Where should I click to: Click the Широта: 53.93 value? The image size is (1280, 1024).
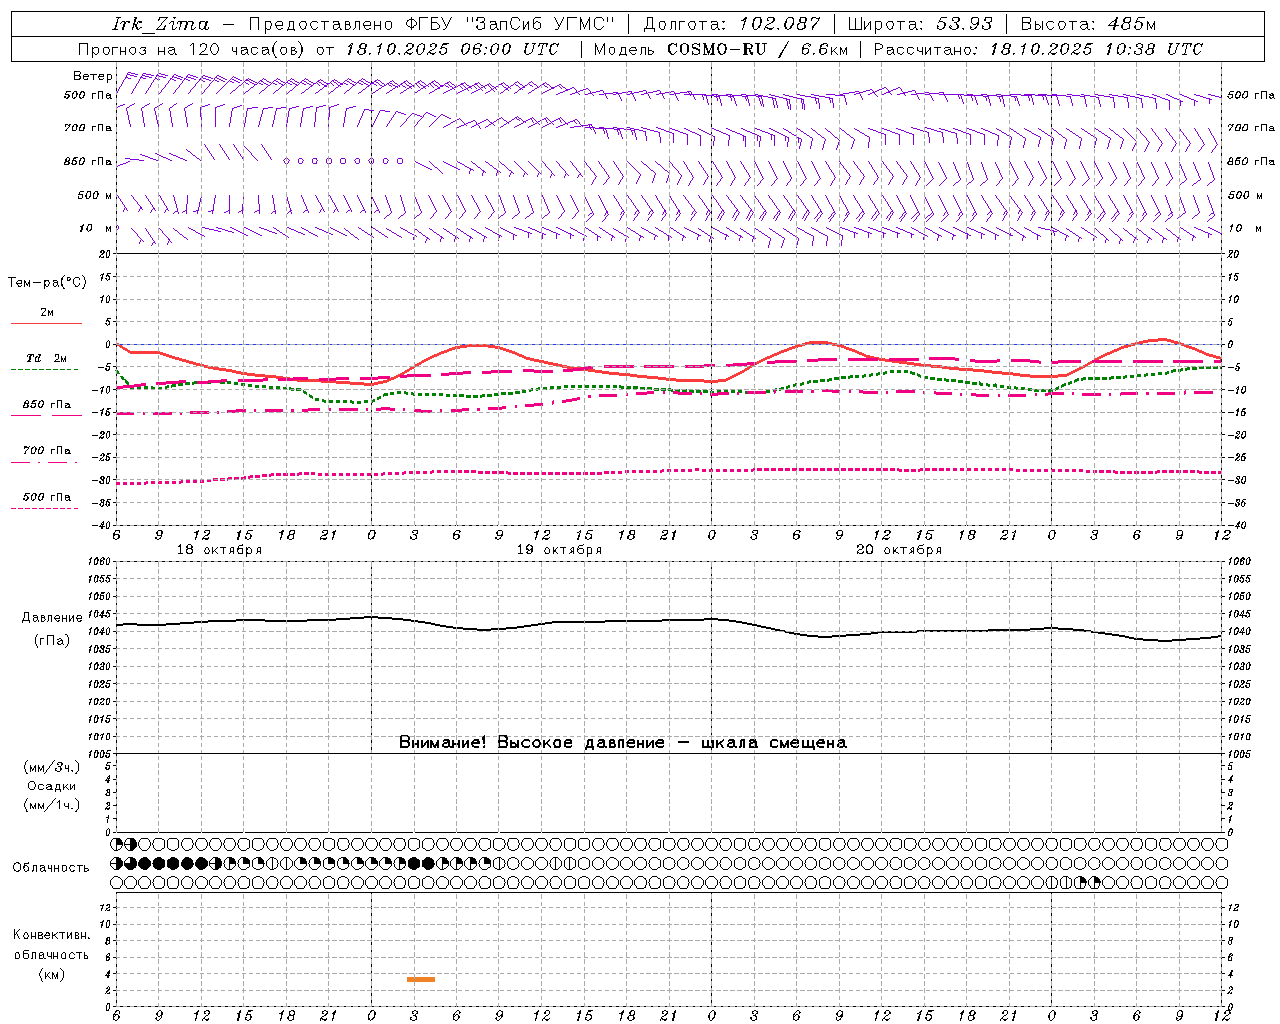[920, 23]
